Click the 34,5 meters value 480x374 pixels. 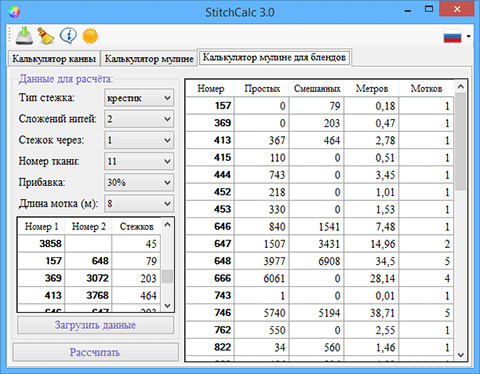tap(372, 261)
